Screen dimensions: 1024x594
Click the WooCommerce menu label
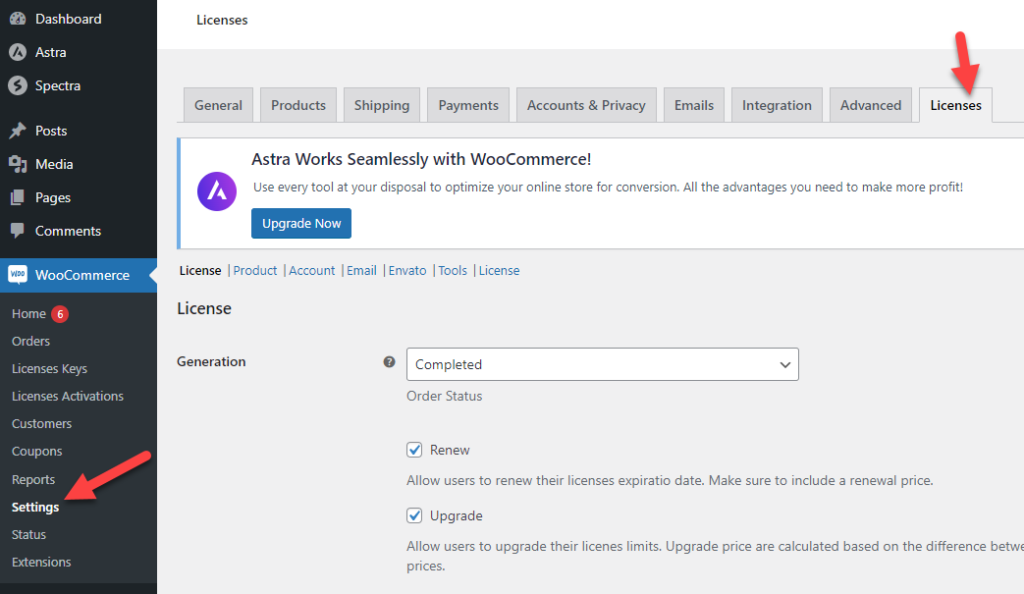82,275
